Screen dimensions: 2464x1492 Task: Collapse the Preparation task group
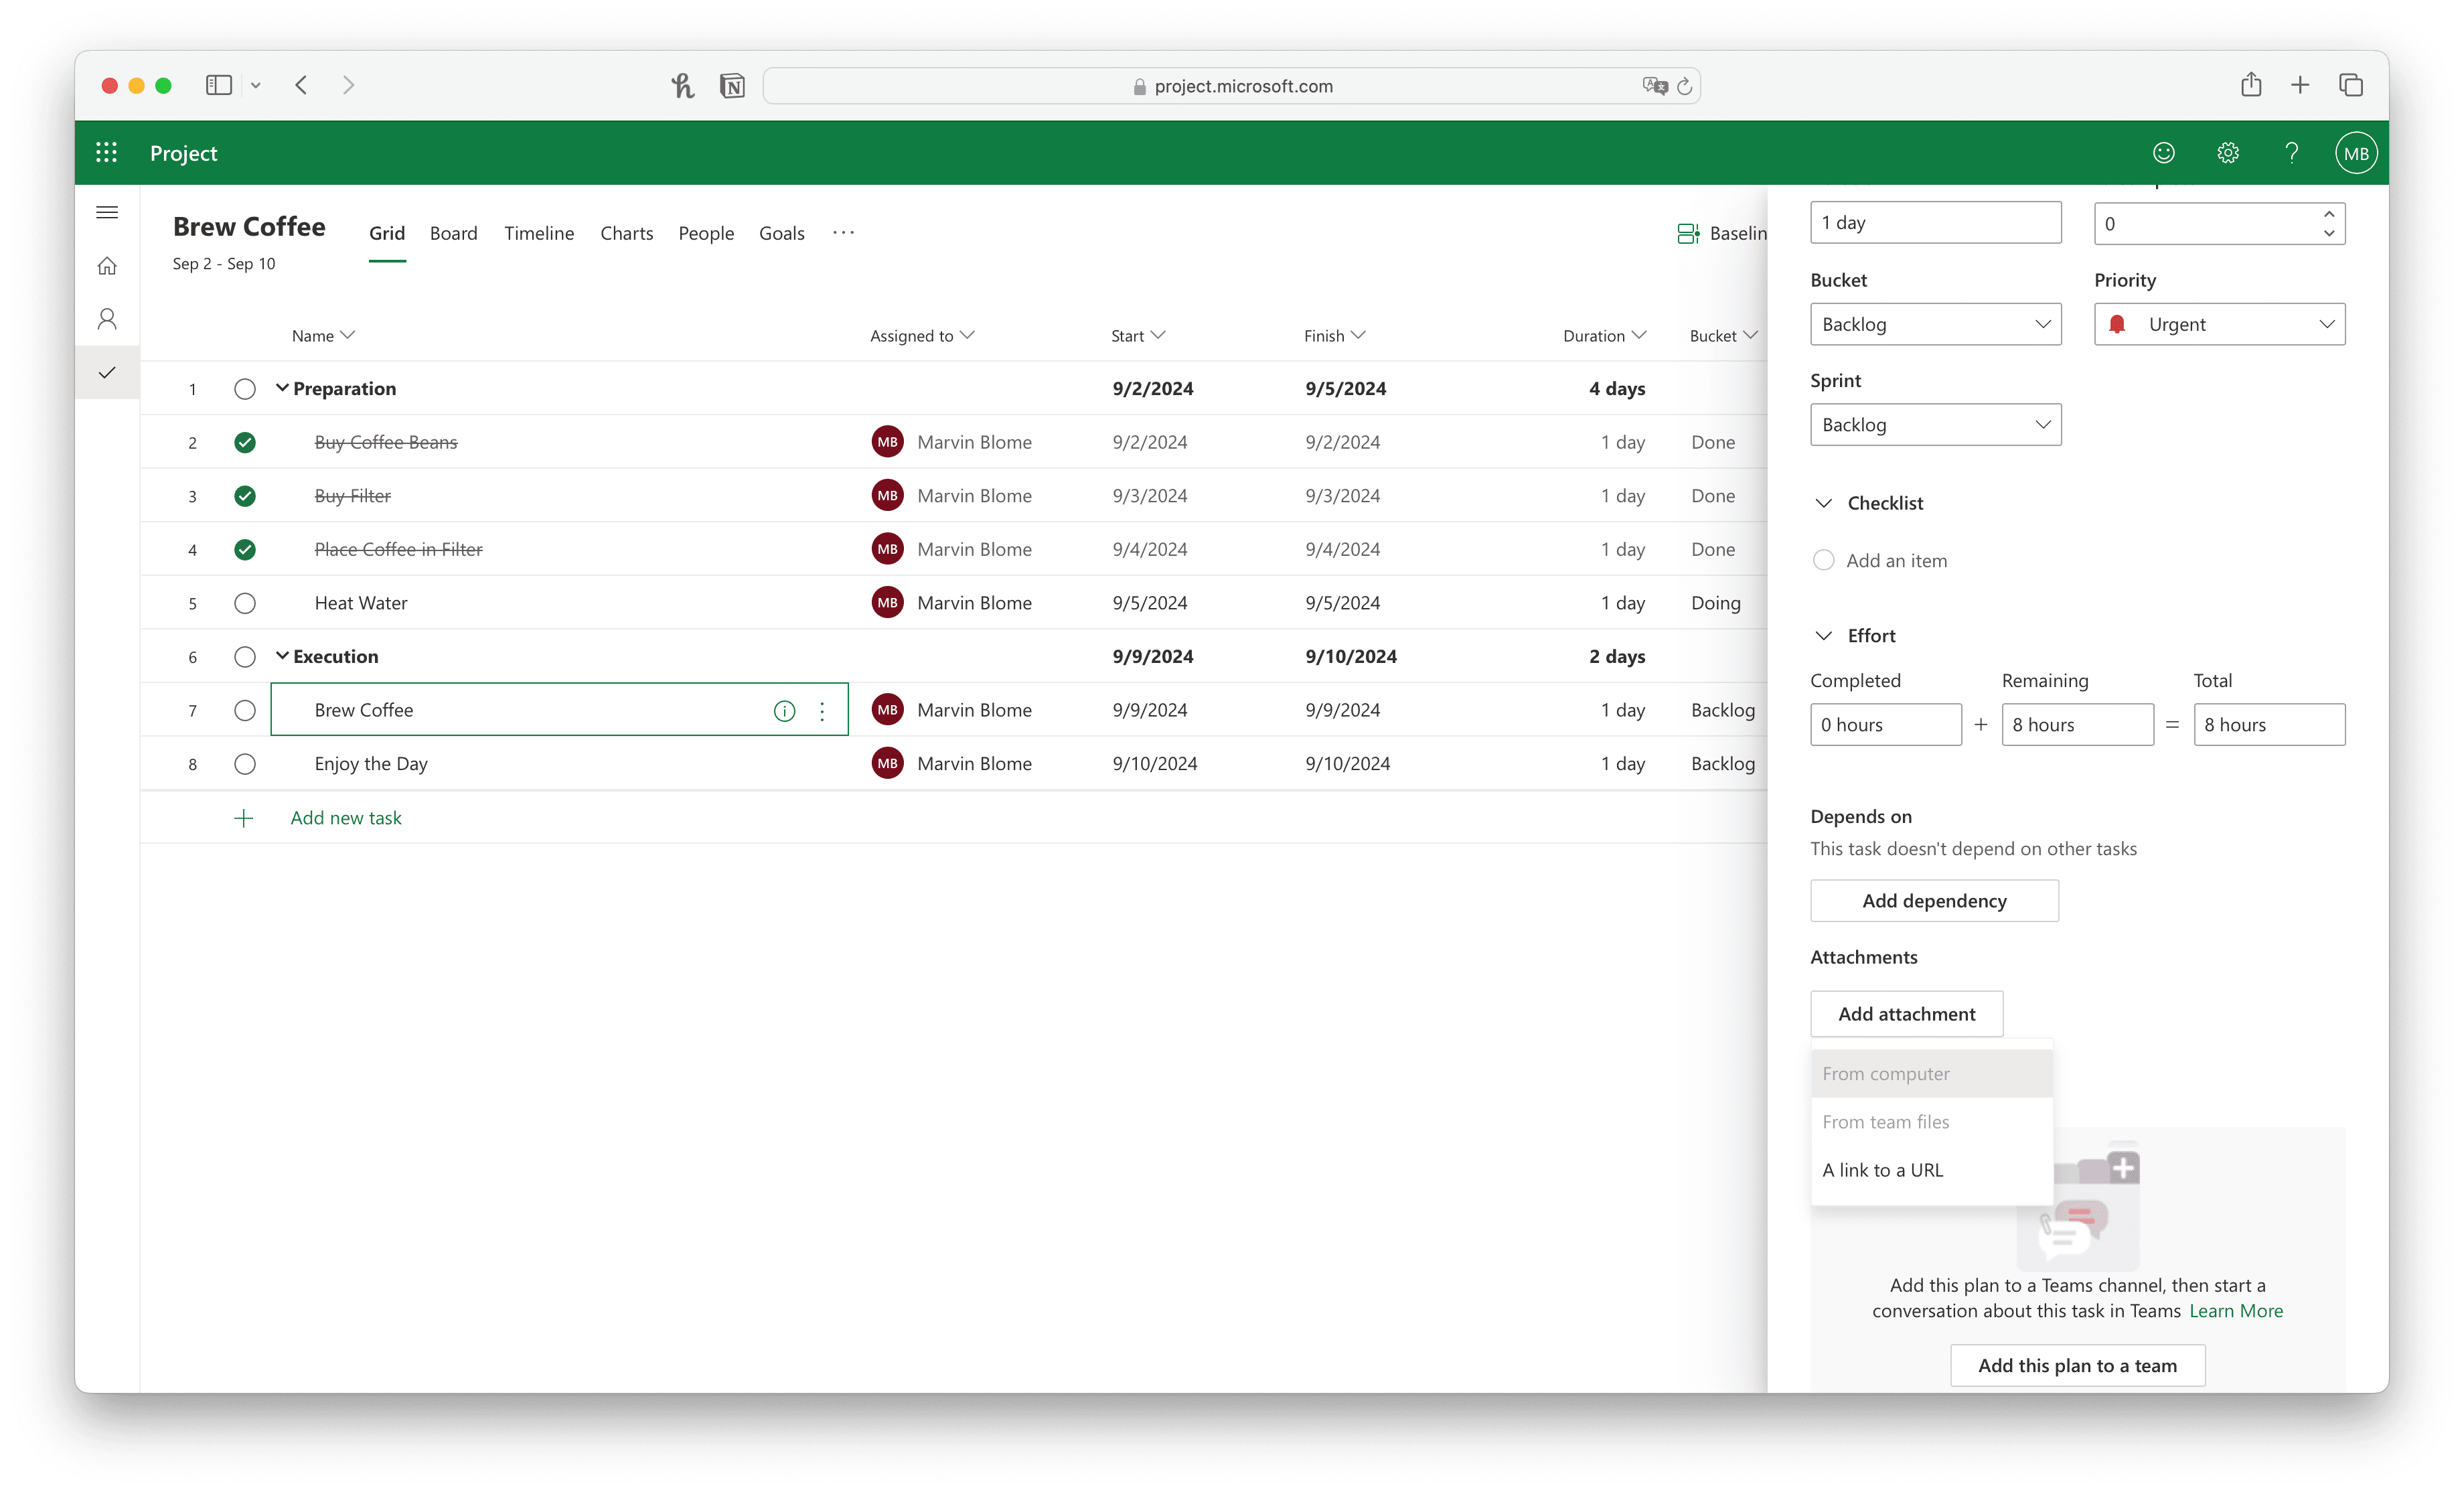tap(282, 388)
